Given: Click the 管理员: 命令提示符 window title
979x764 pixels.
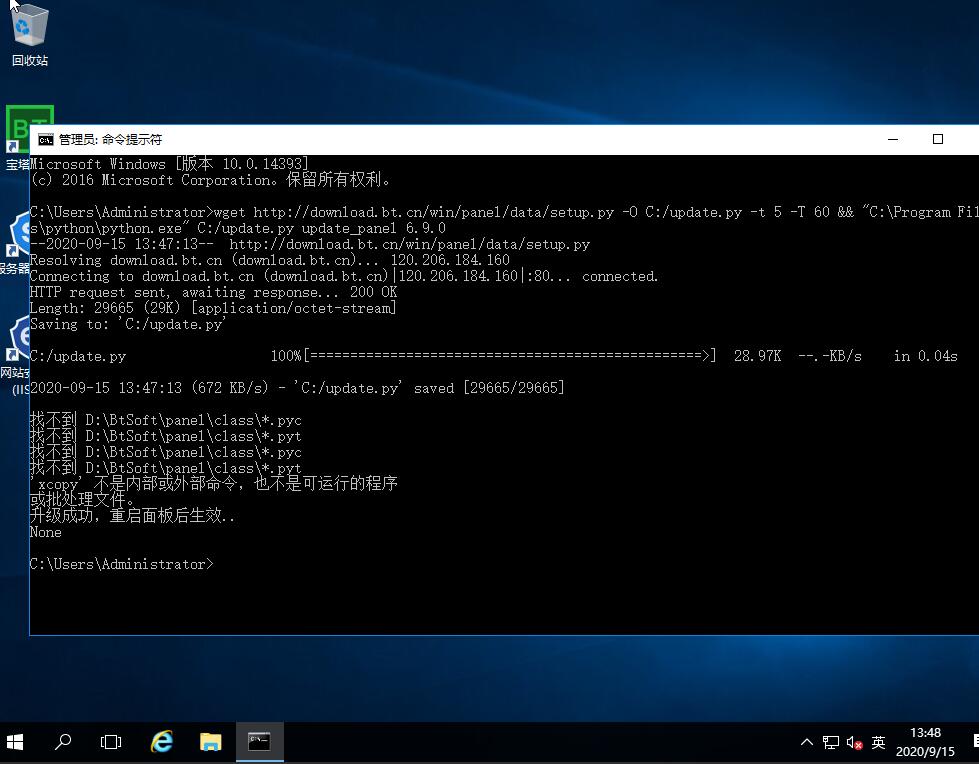Looking at the screenshot, I should [x=110, y=140].
